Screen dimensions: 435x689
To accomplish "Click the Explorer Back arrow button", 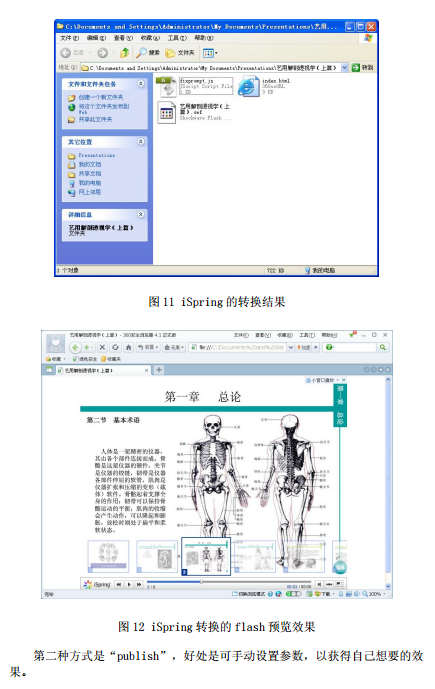I will click(66, 53).
